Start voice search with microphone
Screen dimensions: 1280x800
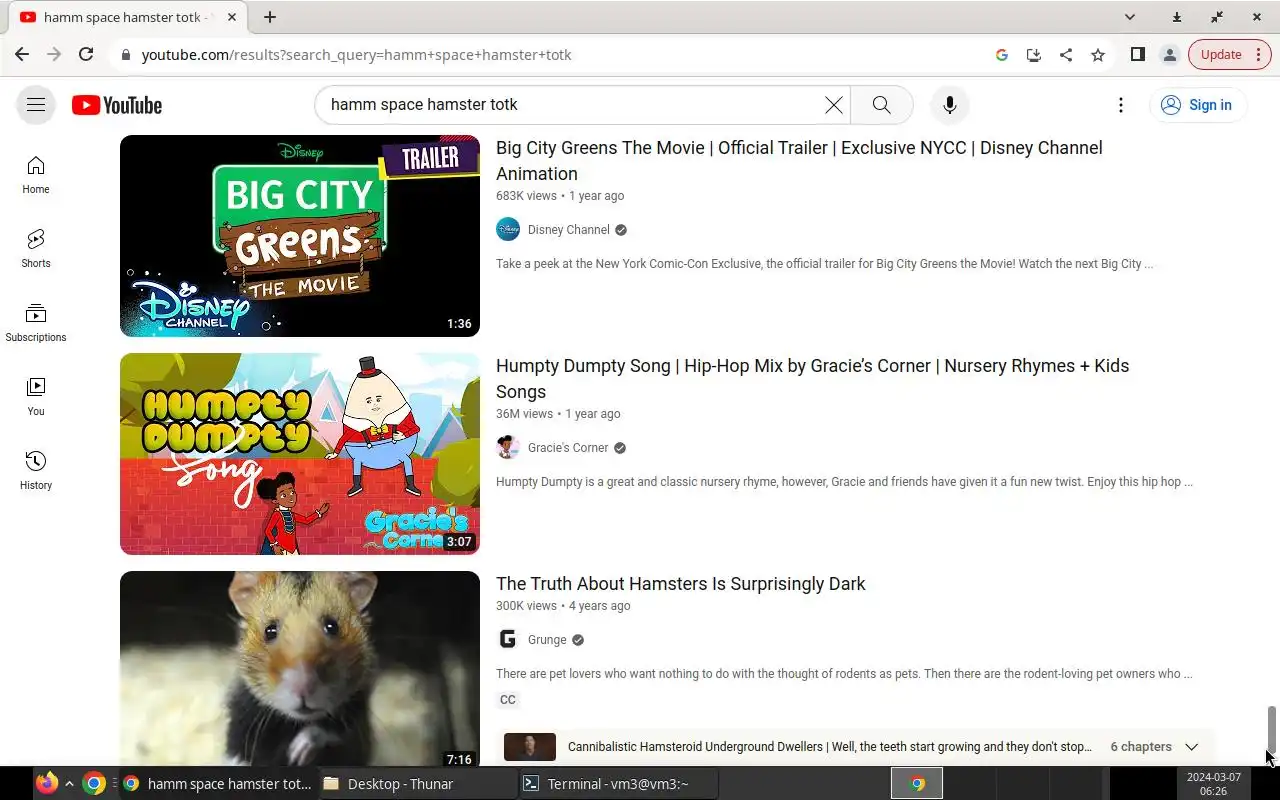click(x=950, y=105)
